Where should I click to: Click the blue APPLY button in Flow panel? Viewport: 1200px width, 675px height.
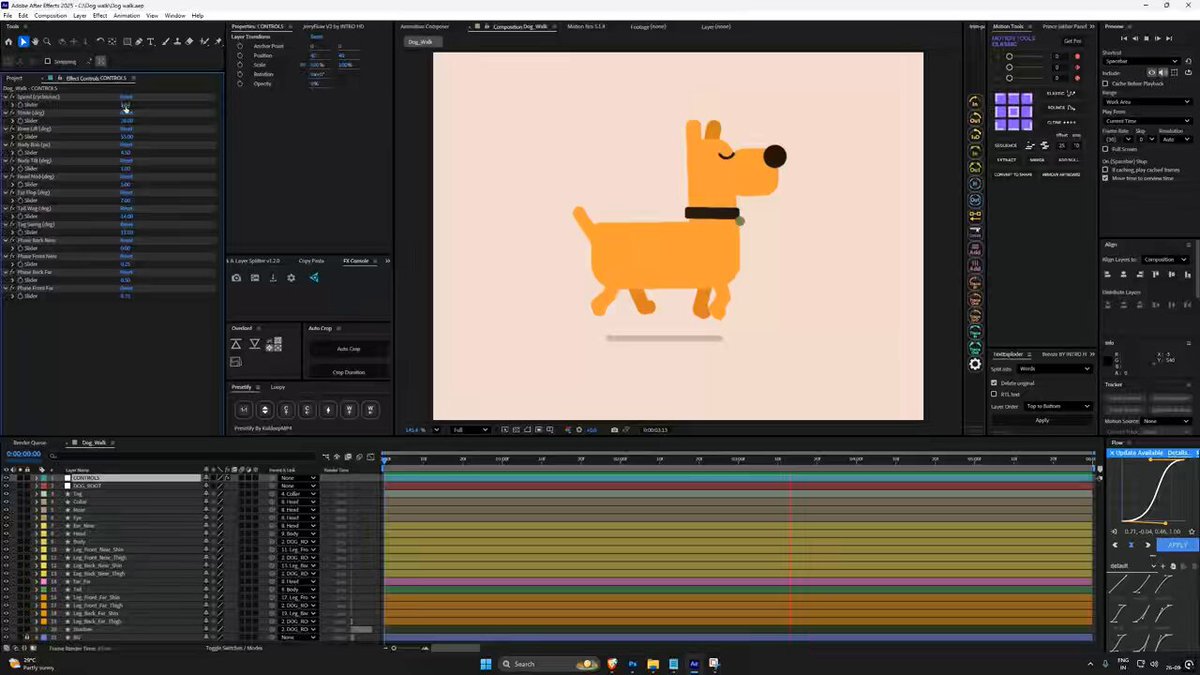tap(1178, 545)
